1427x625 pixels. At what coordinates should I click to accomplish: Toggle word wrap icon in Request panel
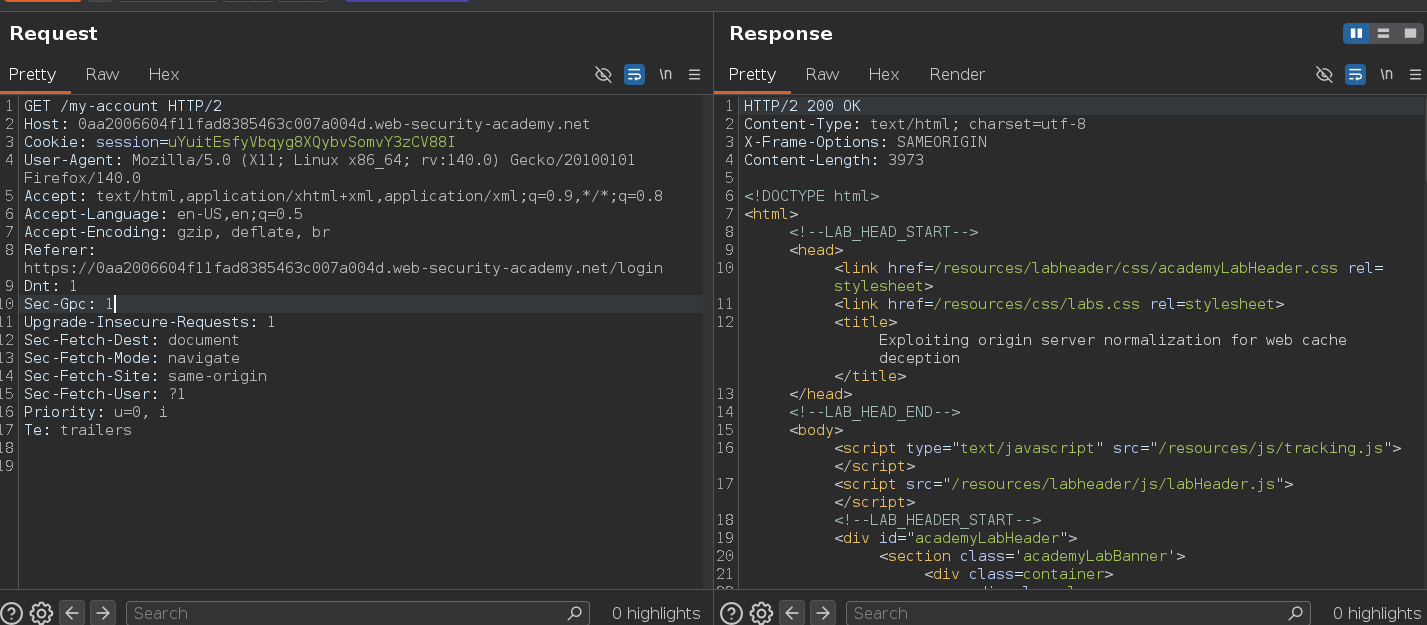coord(634,74)
